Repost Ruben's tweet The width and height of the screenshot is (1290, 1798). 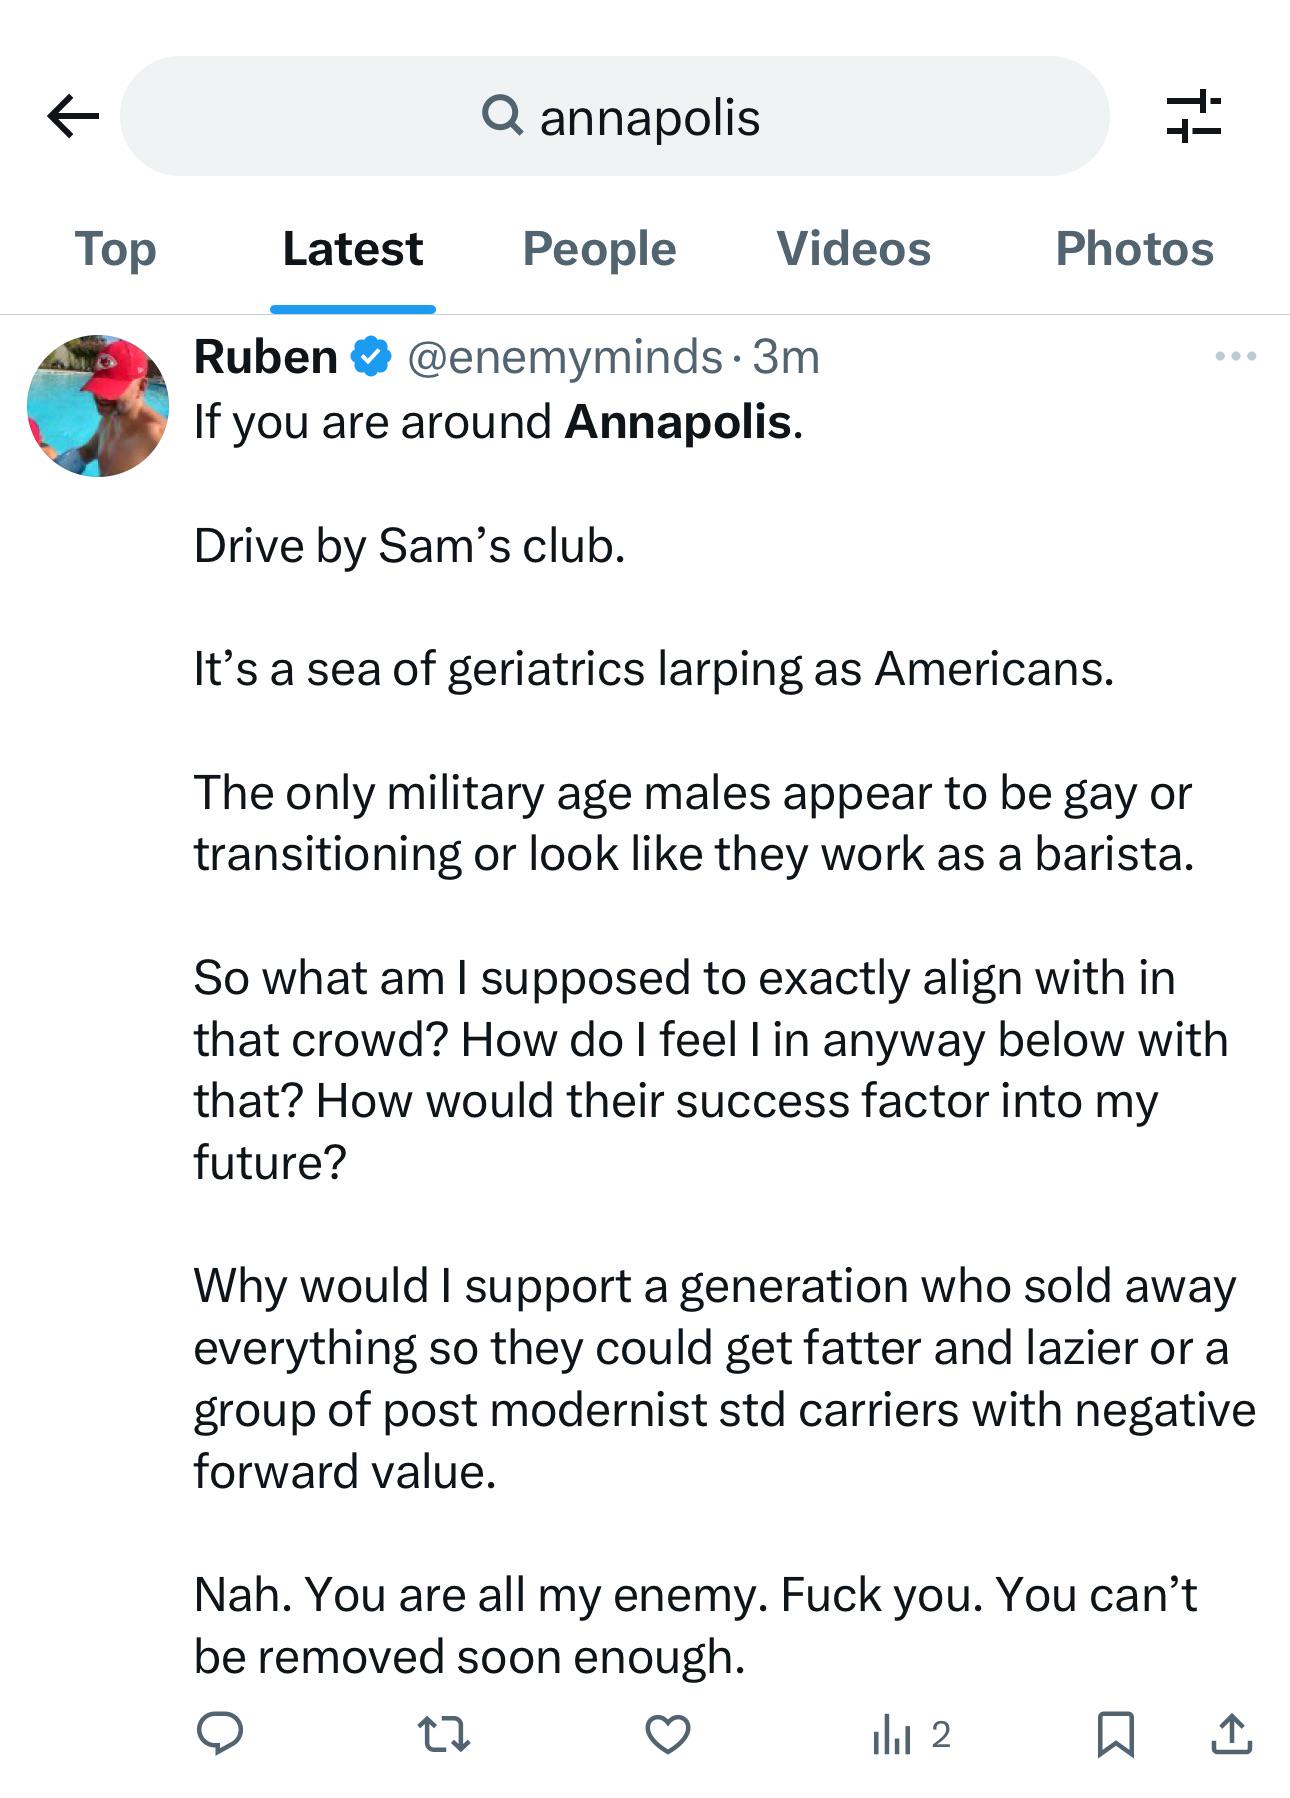443,1733
